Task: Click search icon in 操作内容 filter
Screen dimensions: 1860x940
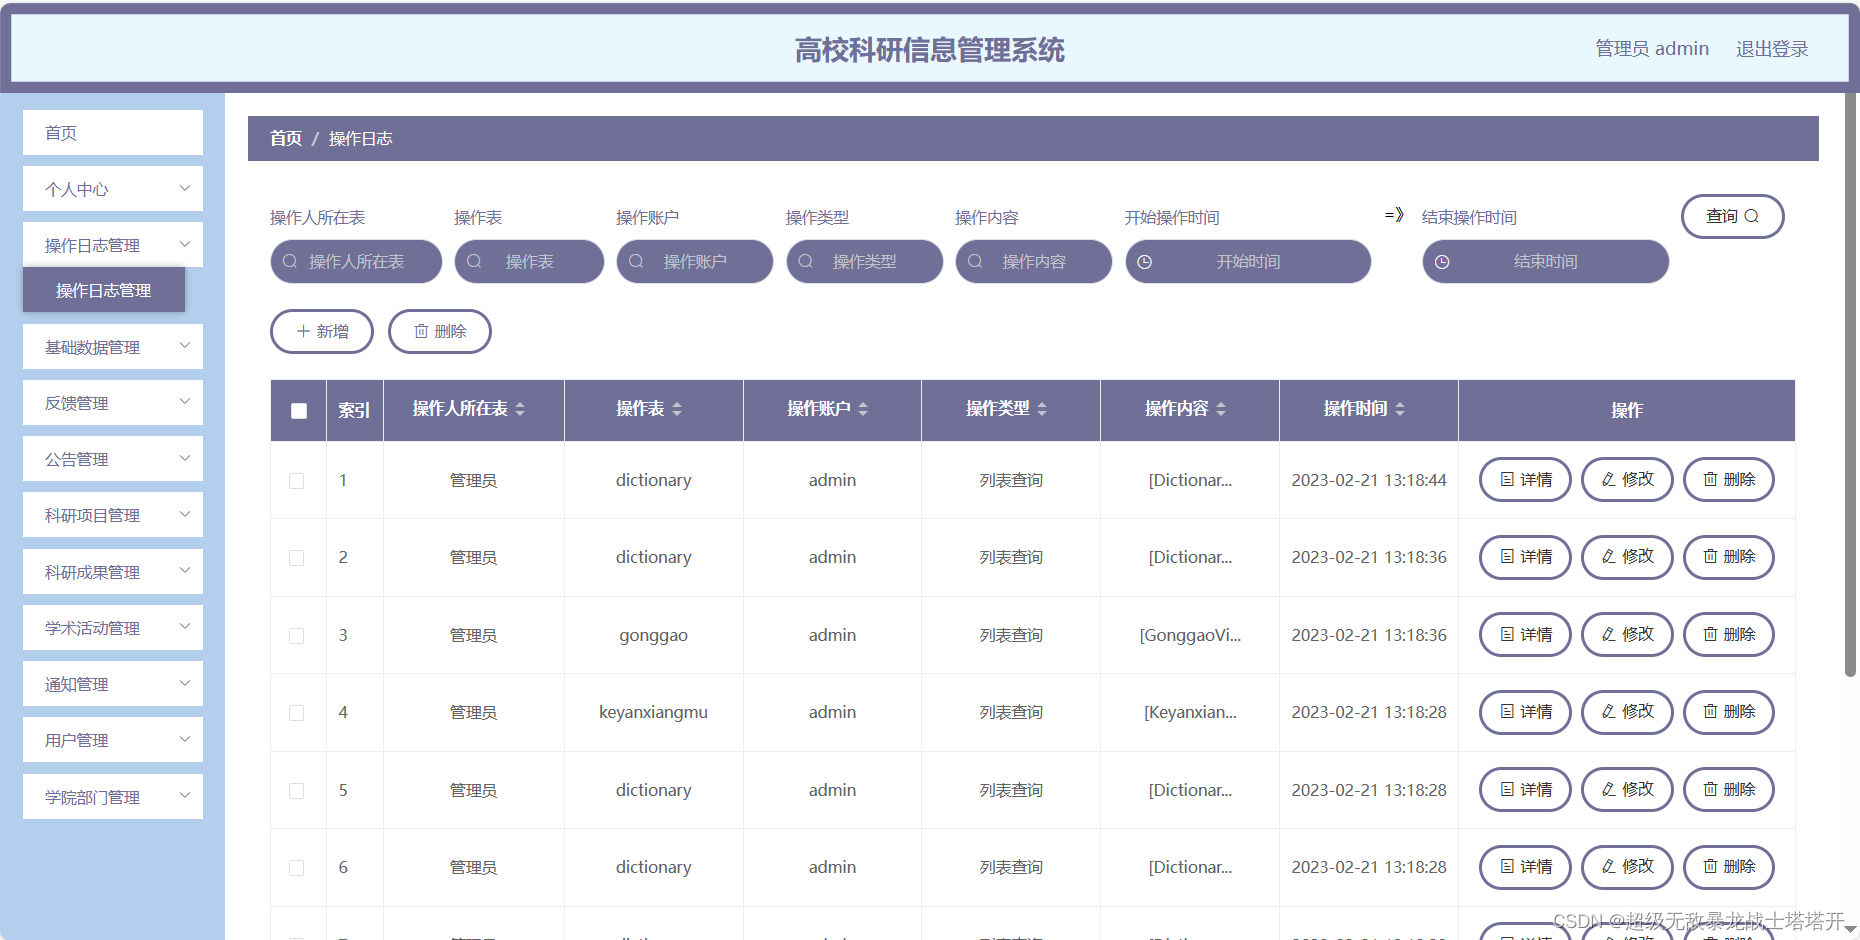Action: pyautogui.click(x=975, y=261)
